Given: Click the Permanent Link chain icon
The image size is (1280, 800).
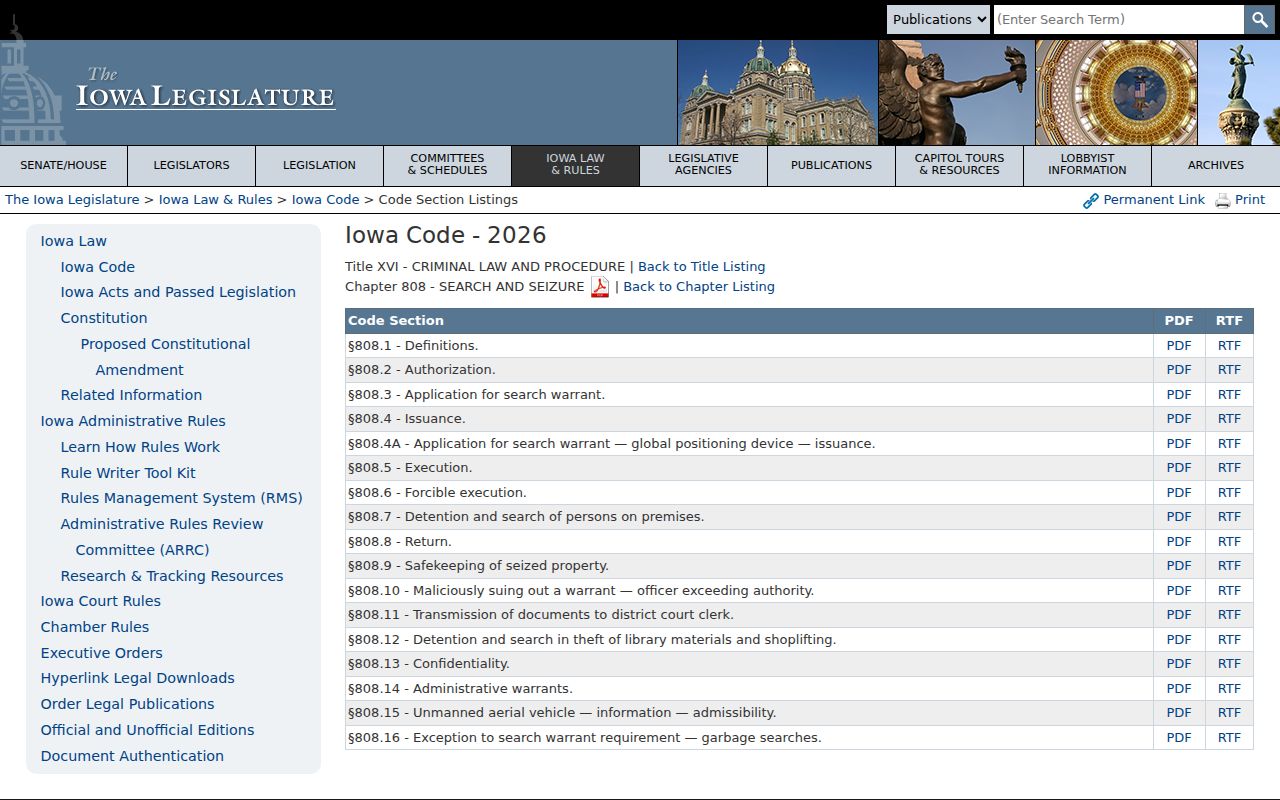Looking at the screenshot, I should [1091, 201].
